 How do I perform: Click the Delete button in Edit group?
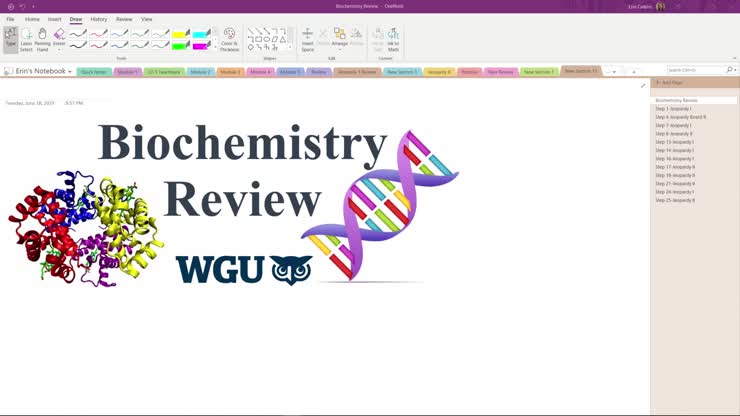tap(323, 37)
